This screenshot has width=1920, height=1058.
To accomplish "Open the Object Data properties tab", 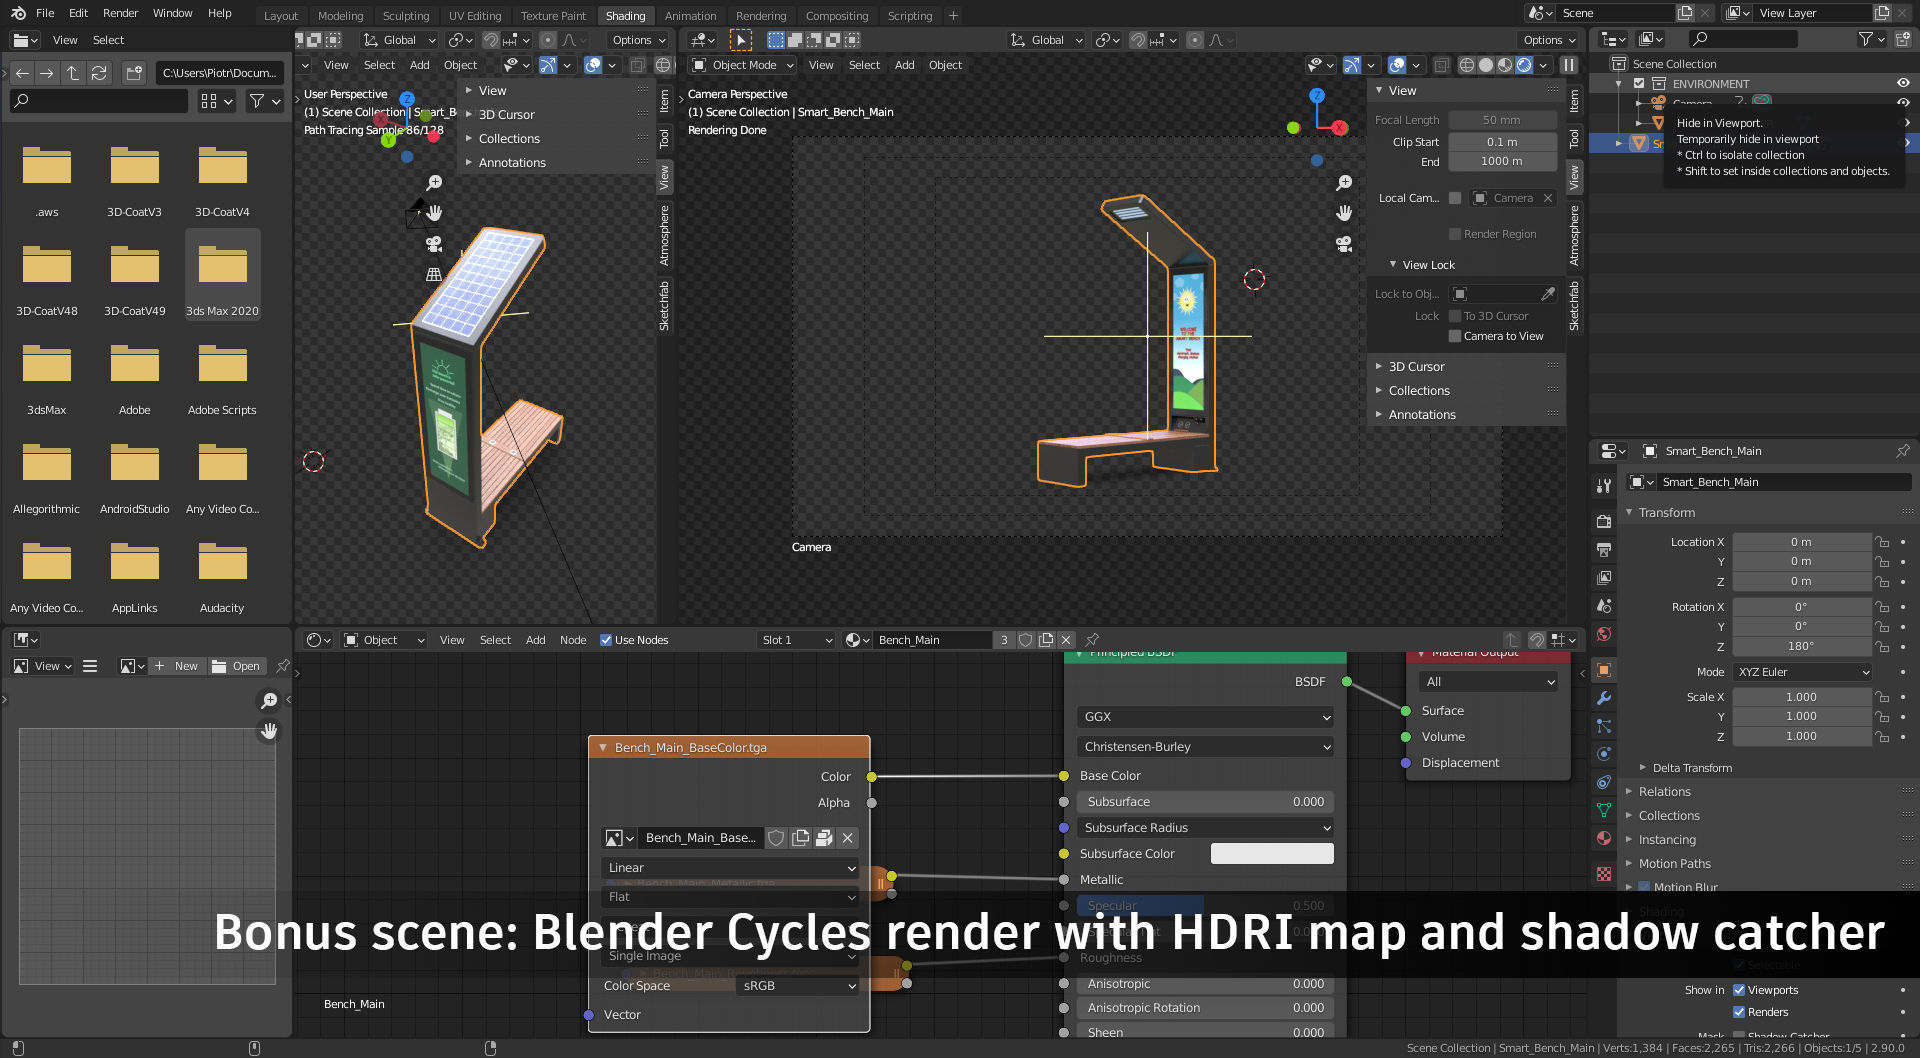I will (1604, 810).
